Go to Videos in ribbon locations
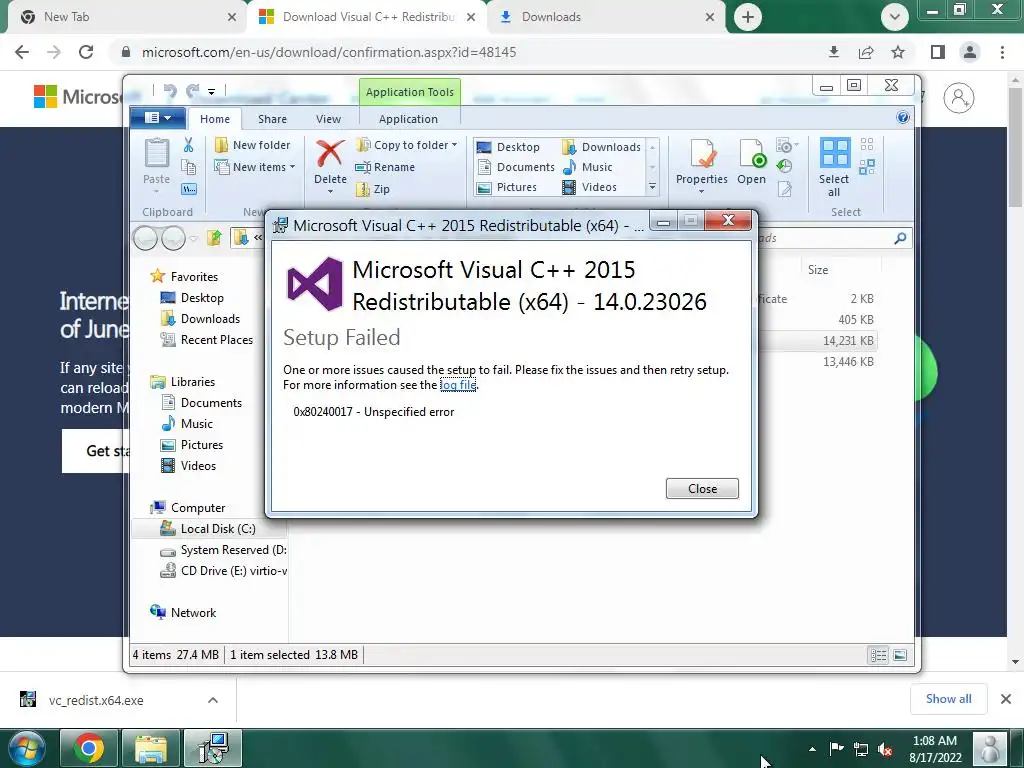The image size is (1024, 768). [x=590, y=187]
